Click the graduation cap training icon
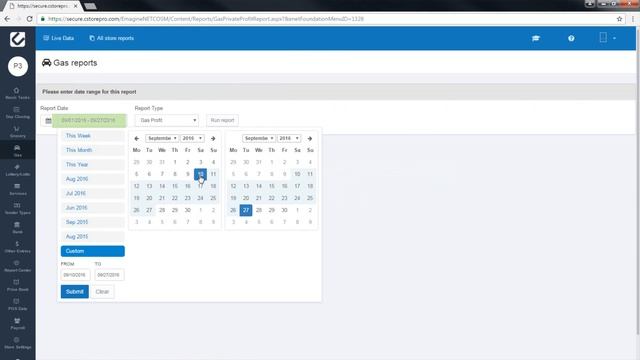640x360 pixels. coord(536,38)
